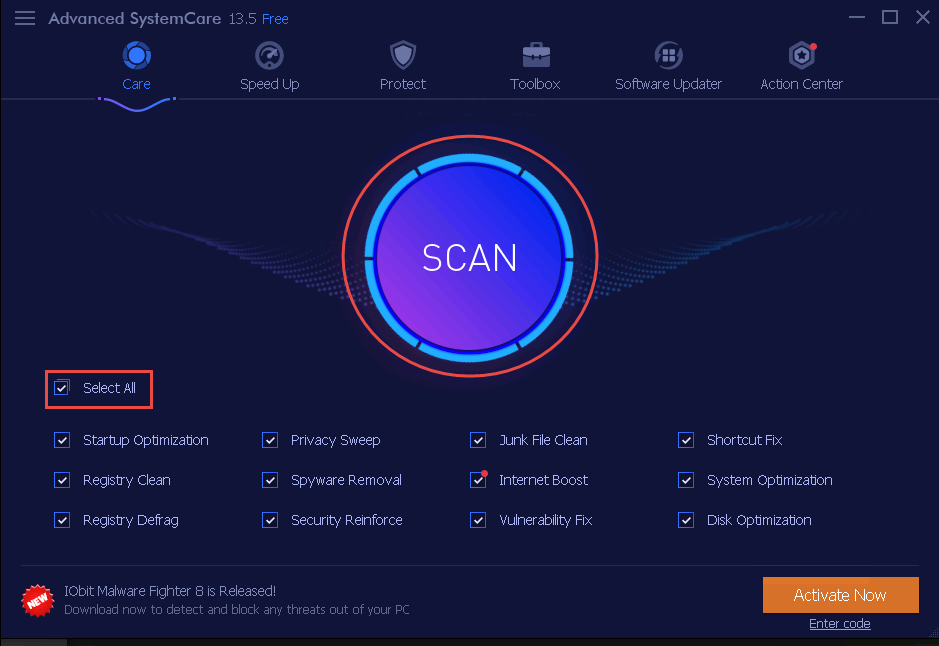
Task: Toggle the Select All checkbox
Action: [x=62, y=388]
